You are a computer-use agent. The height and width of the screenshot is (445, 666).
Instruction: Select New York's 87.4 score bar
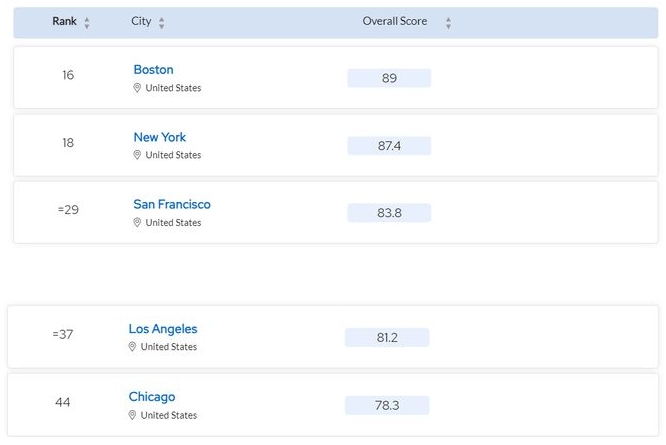pos(389,146)
